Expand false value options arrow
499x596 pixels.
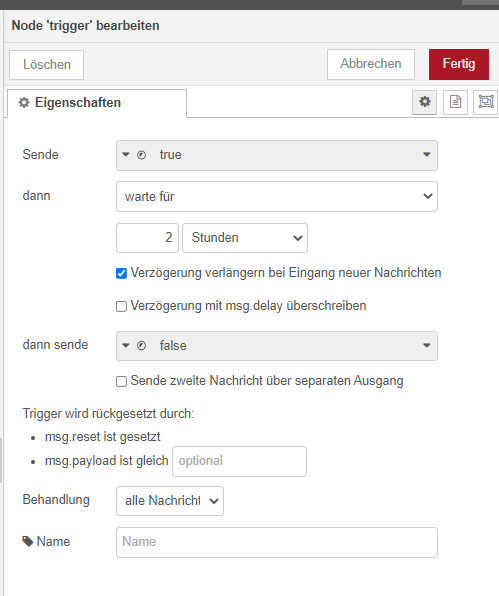click(426, 346)
